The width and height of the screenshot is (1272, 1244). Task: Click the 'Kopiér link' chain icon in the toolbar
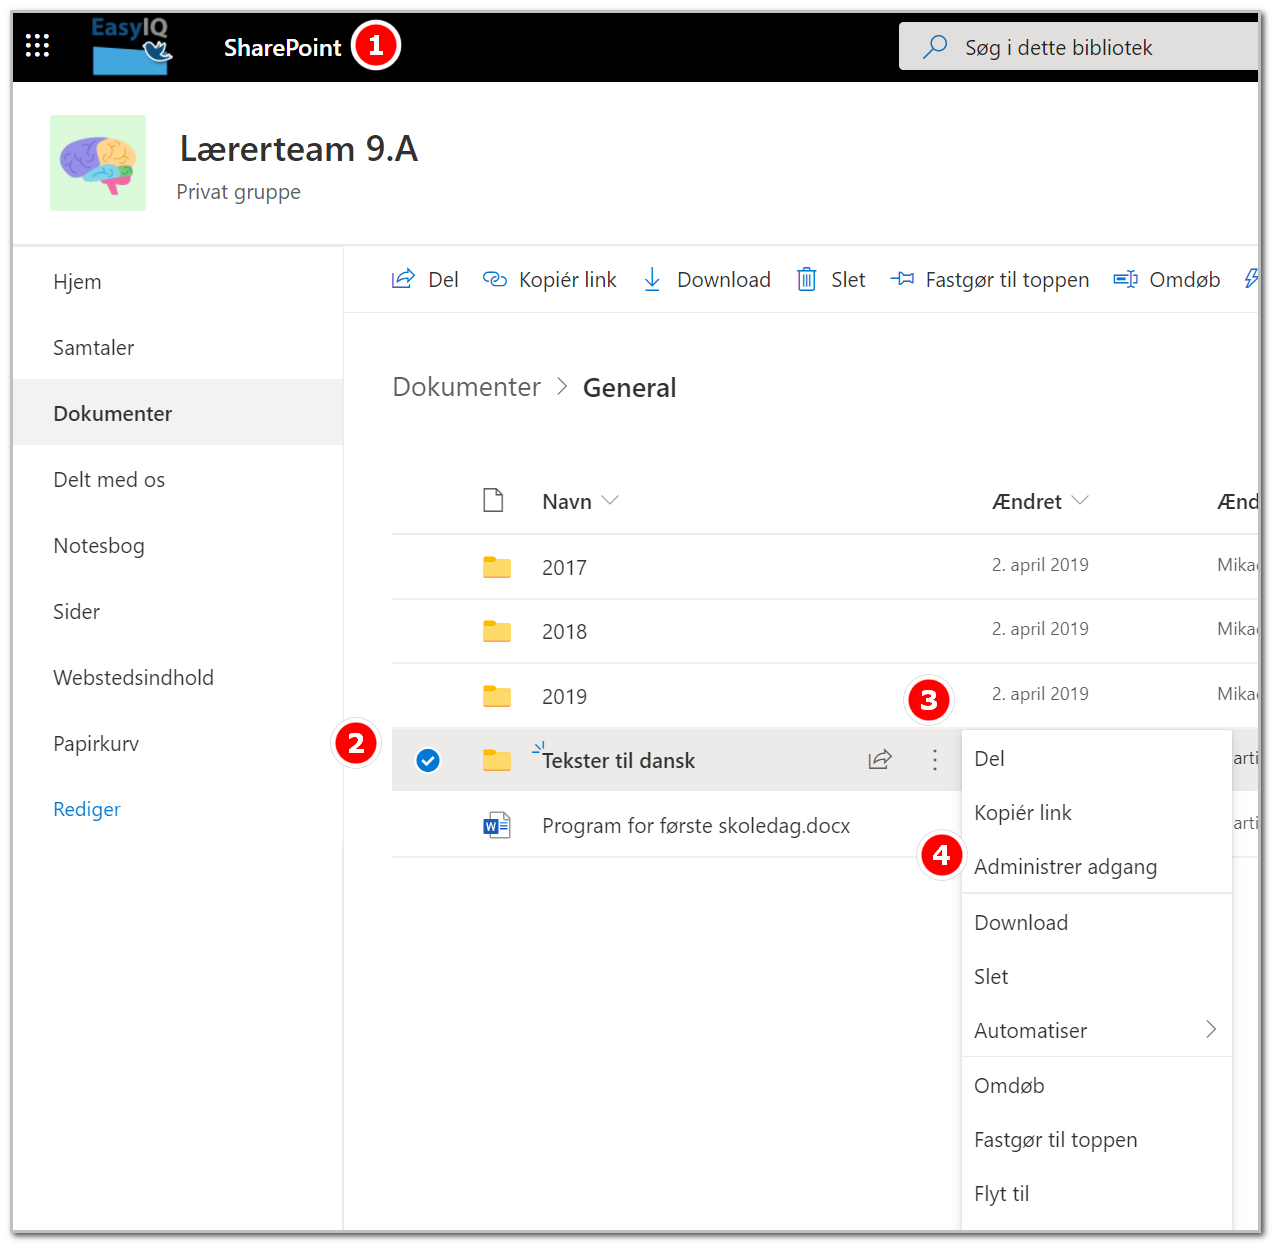pyautogui.click(x=495, y=279)
